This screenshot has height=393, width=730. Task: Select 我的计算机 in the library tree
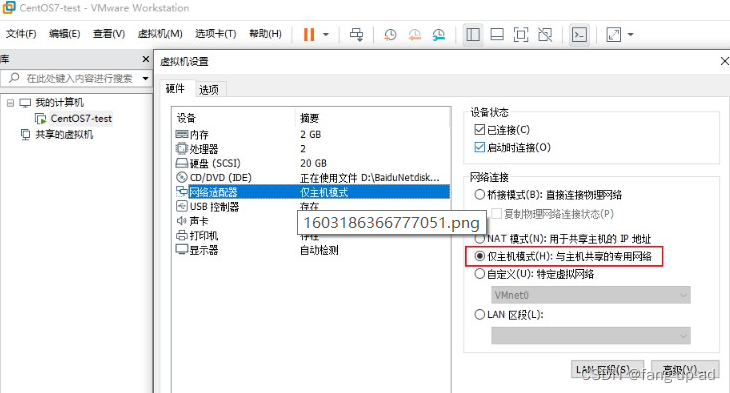tap(60, 102)
